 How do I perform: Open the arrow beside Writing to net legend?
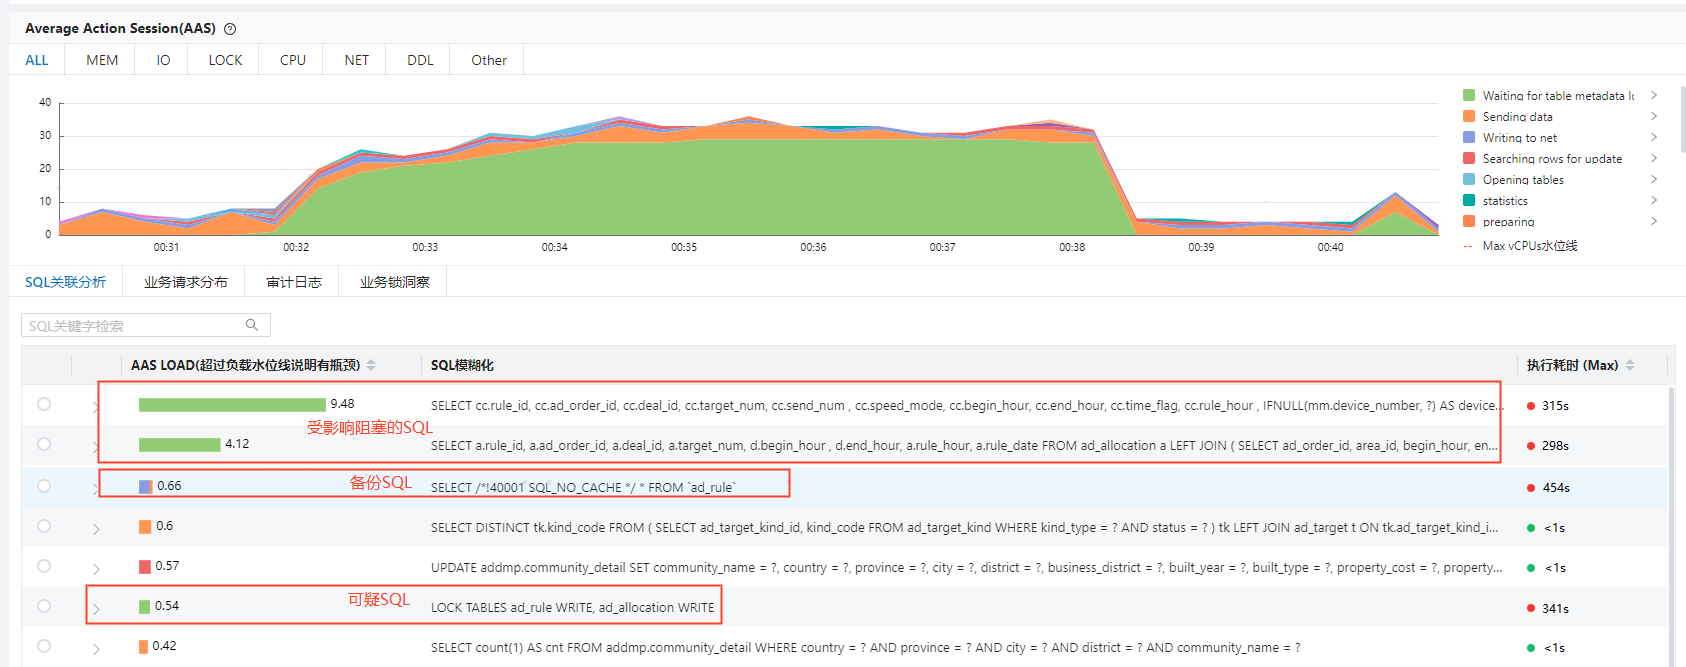coord(1654,137)
